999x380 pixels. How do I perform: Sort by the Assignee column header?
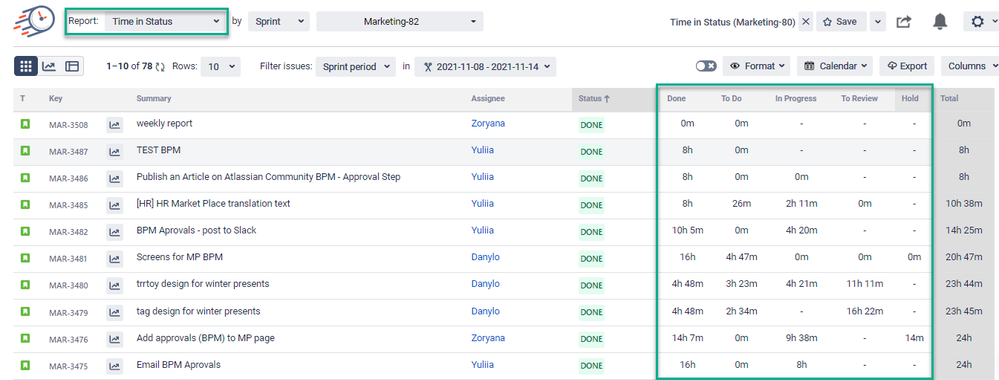coord(487,99)
